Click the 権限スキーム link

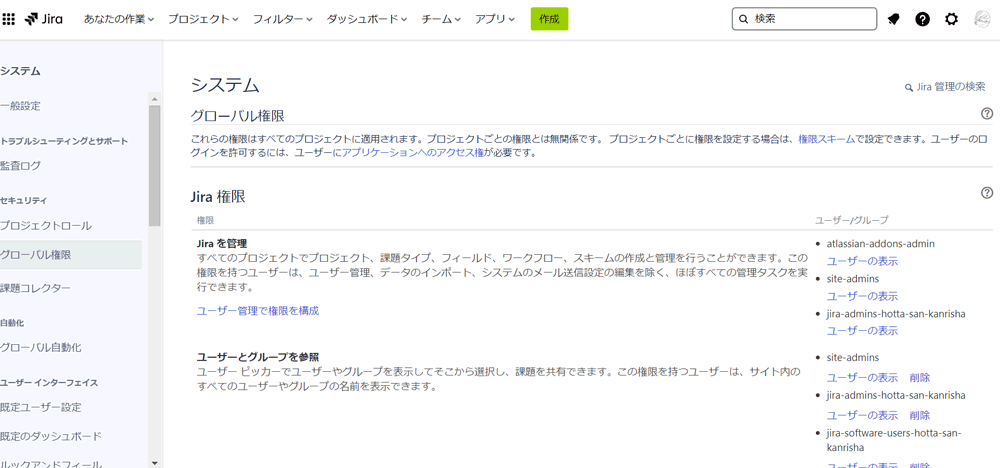[827, 138]
